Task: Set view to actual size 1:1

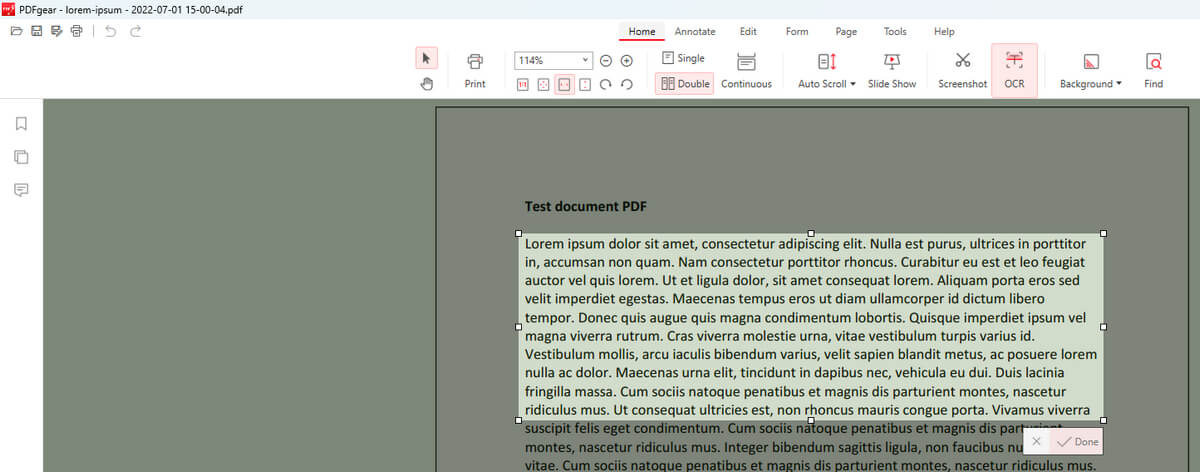Action: pyautogui.click(x=523, y=85)
